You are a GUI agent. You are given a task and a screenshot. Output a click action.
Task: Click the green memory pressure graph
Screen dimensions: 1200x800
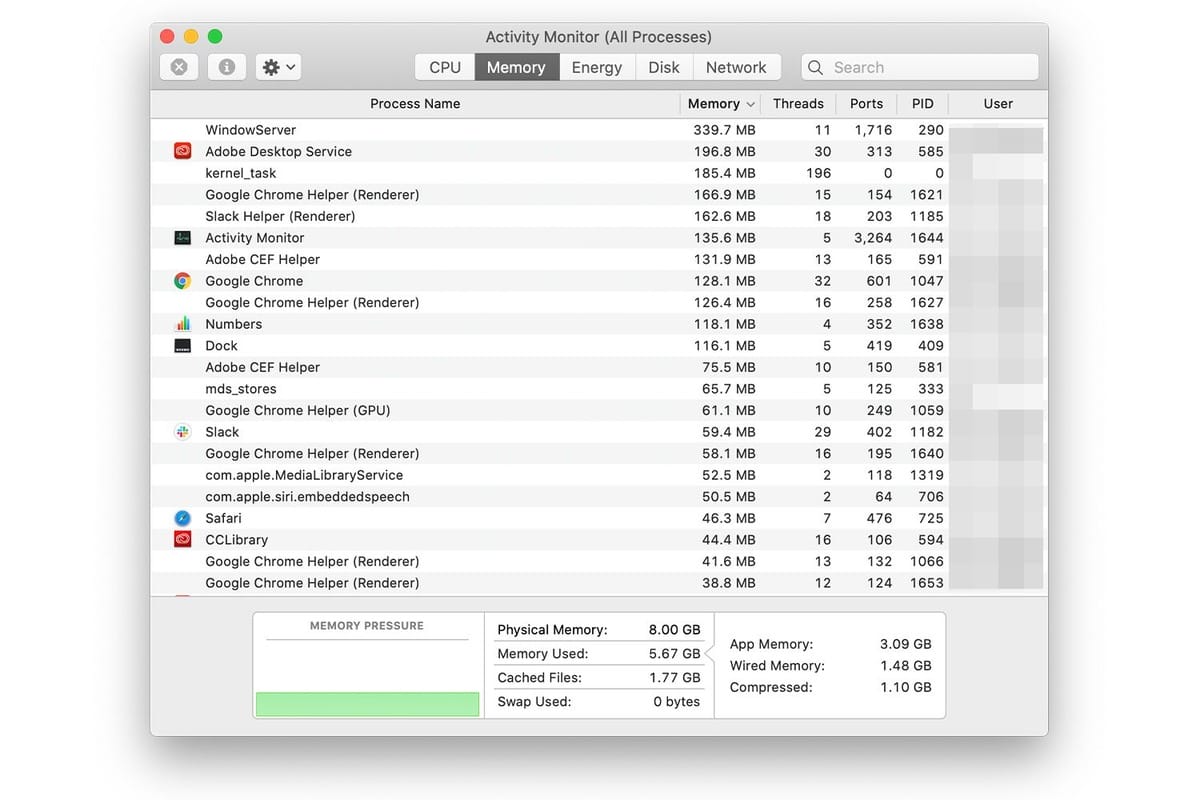click(367, 704)
